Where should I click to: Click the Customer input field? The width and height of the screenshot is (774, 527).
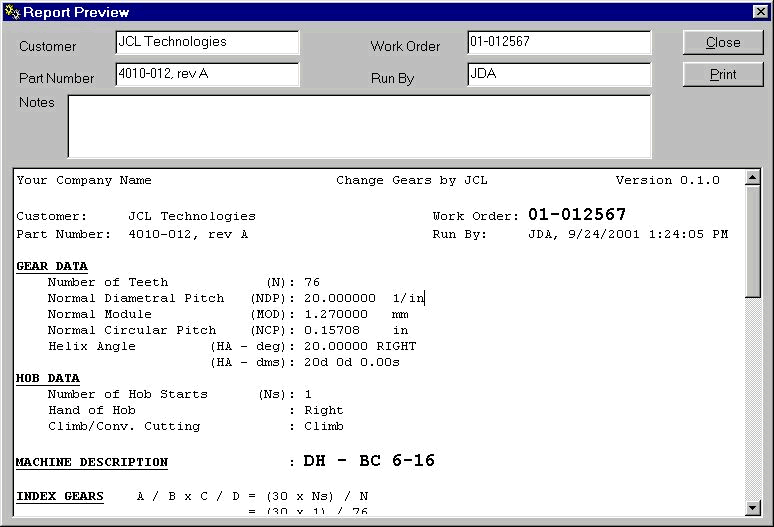point(207,42)
